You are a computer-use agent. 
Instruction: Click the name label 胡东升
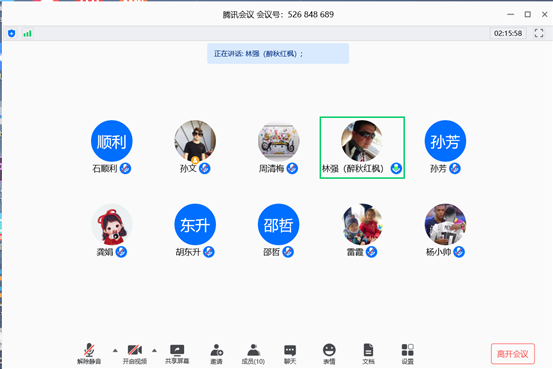[188, 252]
